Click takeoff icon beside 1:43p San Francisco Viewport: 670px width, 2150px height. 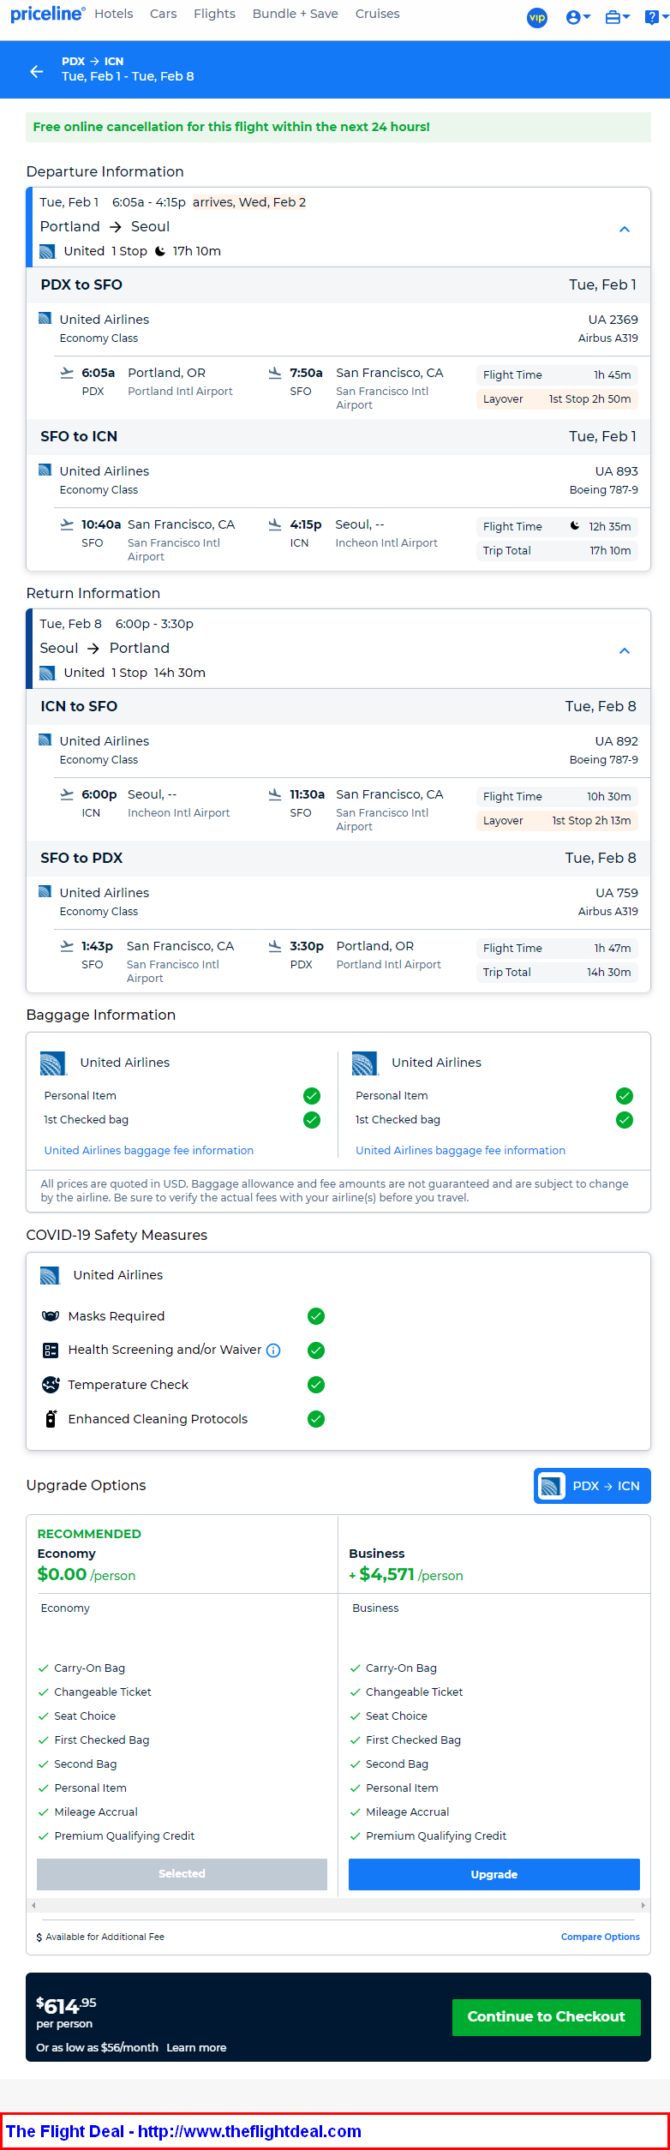[x=67, y=945]
